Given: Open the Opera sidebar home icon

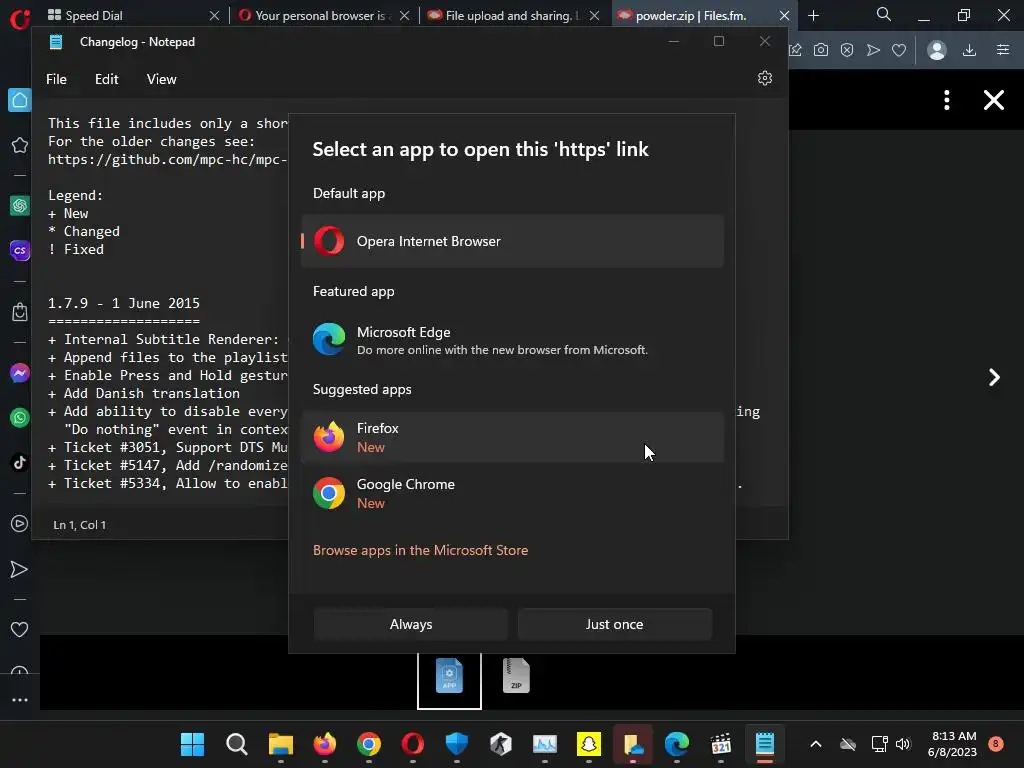Looking at the screenshot, I should click(20, 100).
